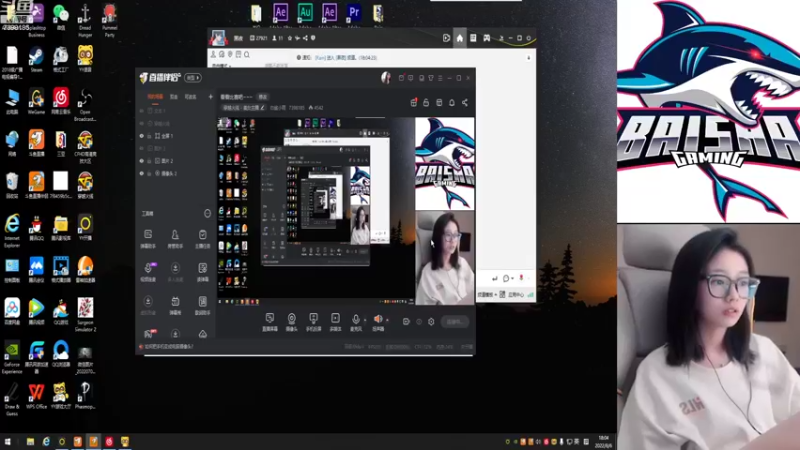This screenshot has width=800, height=450.
Task: Click the camera icon in the bottom toolbar
Action: click(291, 318)
